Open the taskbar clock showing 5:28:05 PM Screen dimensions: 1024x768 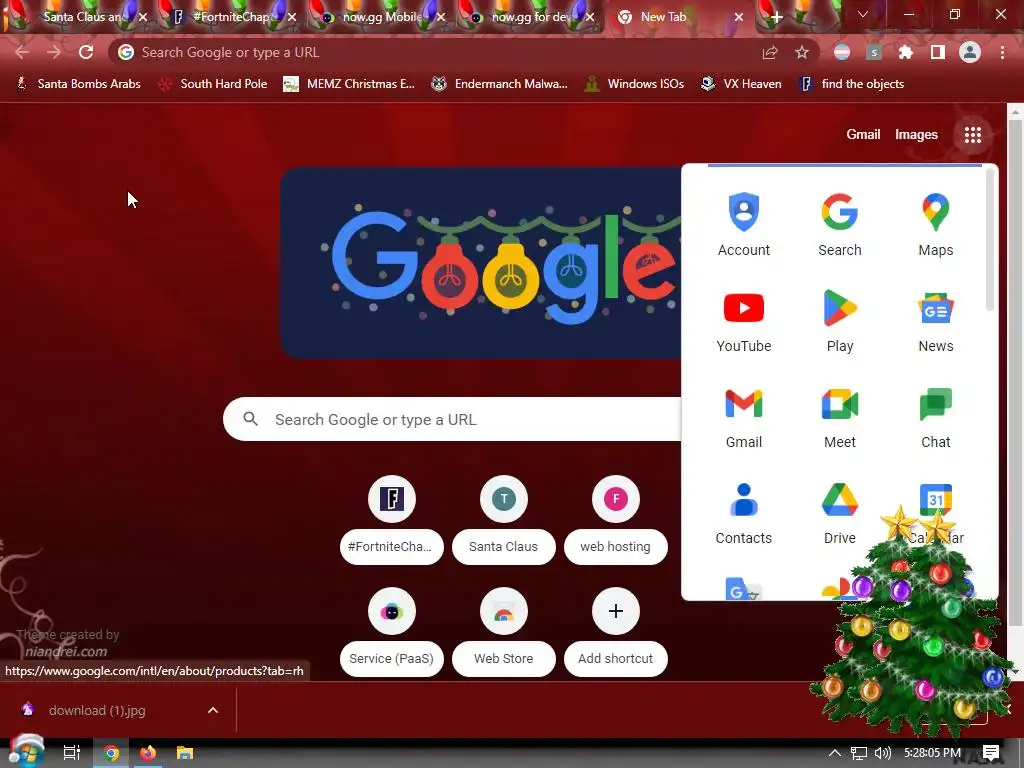(x=933, y=752)
